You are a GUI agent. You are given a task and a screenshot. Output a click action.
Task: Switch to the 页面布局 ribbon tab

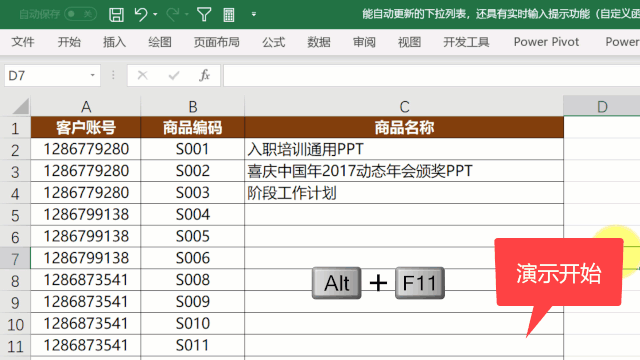point(216,42)
